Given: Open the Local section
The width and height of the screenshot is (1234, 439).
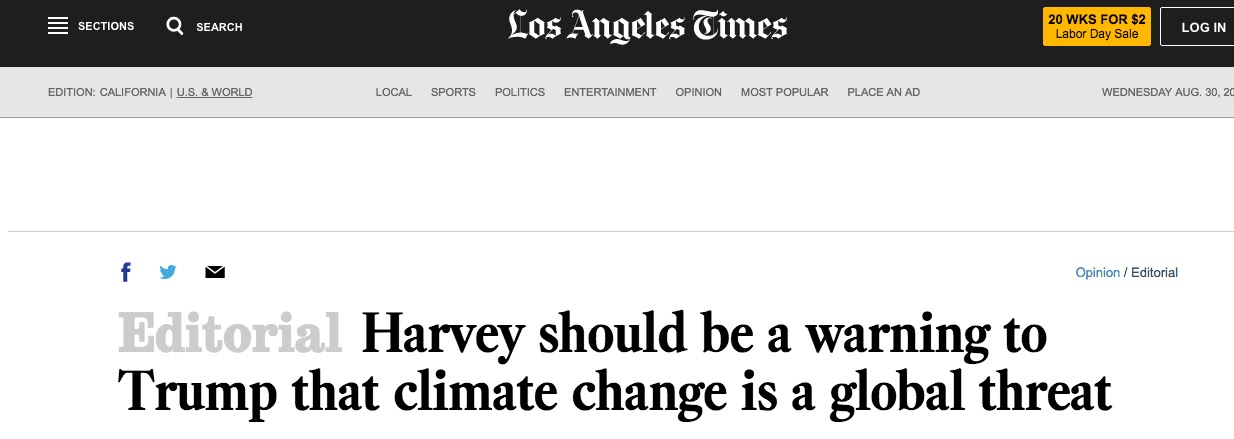Looking at the screenshot, I should 393,92.
